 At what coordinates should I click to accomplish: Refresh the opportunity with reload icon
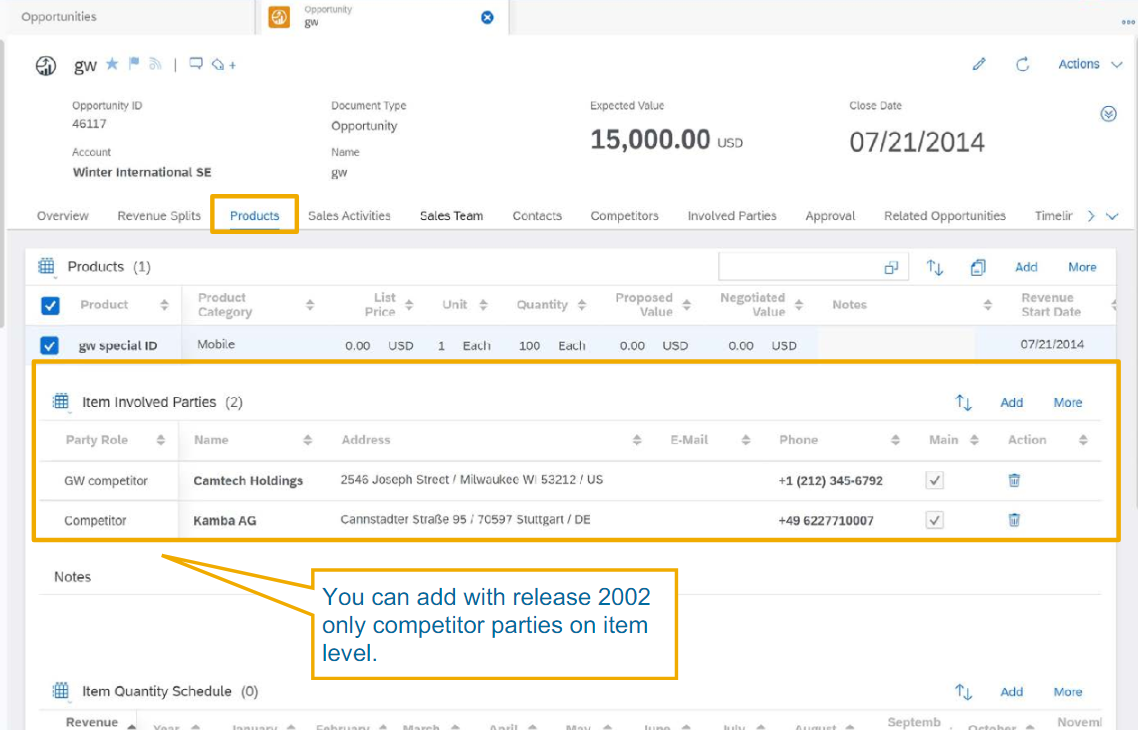[x=1023, y=64]
